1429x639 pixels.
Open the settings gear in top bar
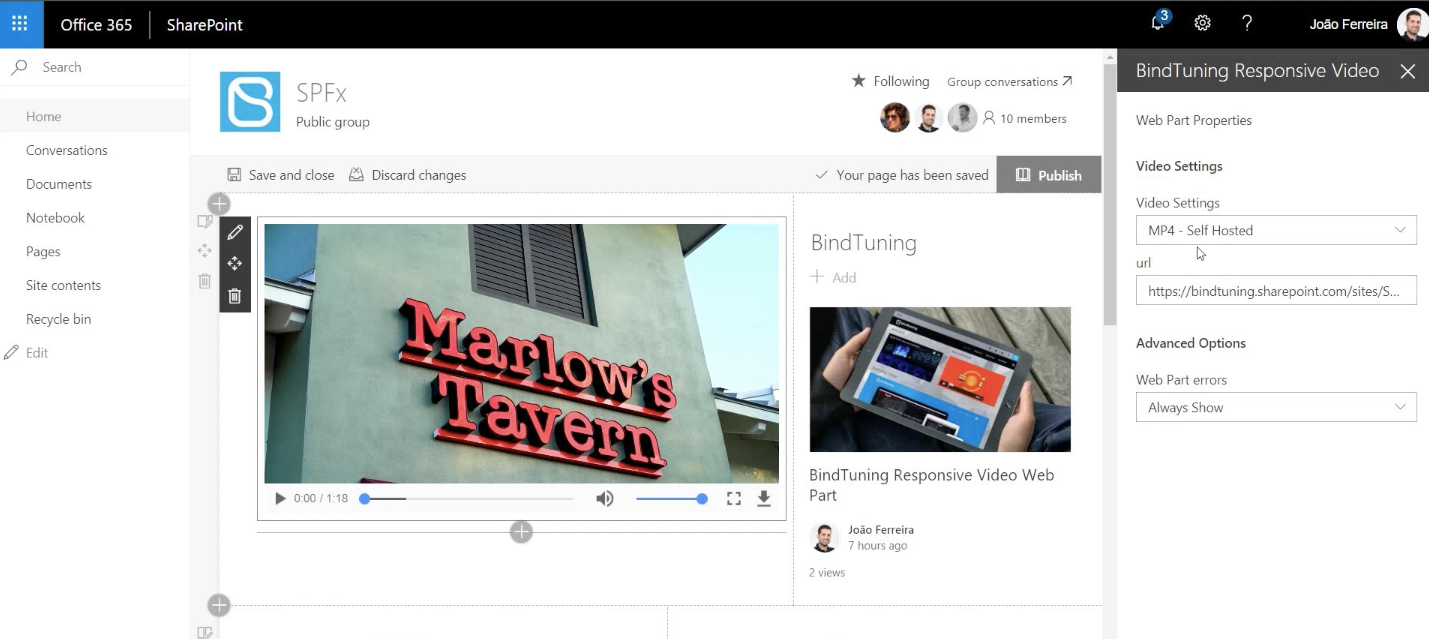click(x=1203, y=24)
